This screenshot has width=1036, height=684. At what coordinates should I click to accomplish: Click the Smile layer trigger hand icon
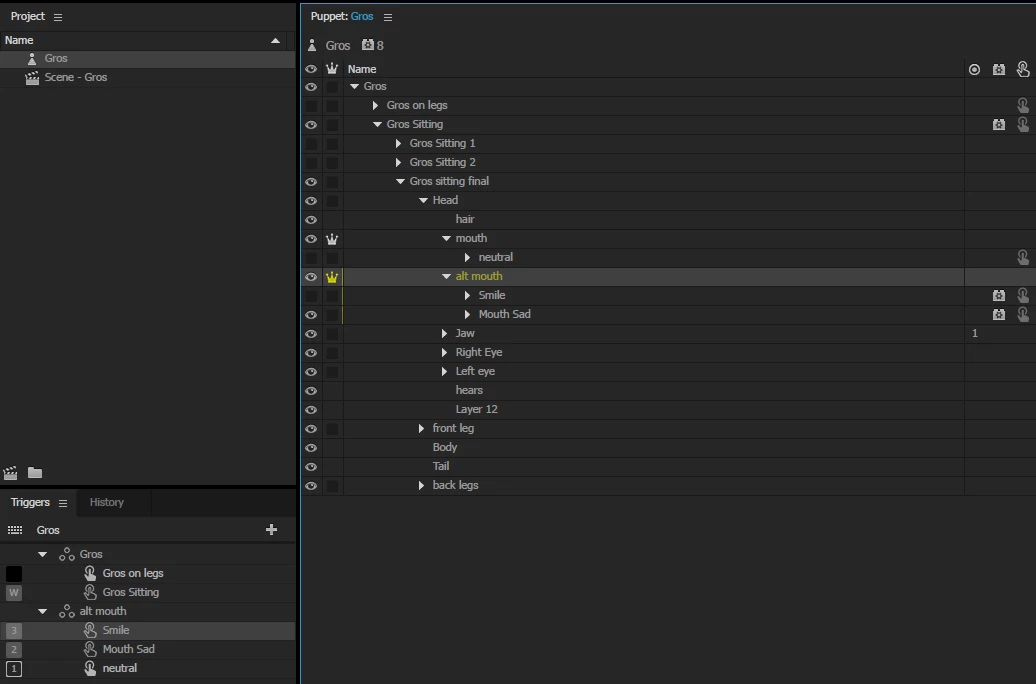click(1023, 295)
